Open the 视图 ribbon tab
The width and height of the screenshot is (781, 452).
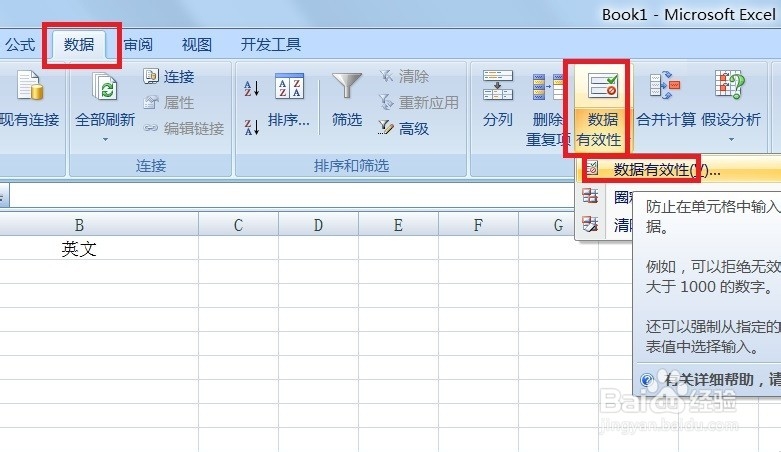pyautogui.click(x=197, y=45)
